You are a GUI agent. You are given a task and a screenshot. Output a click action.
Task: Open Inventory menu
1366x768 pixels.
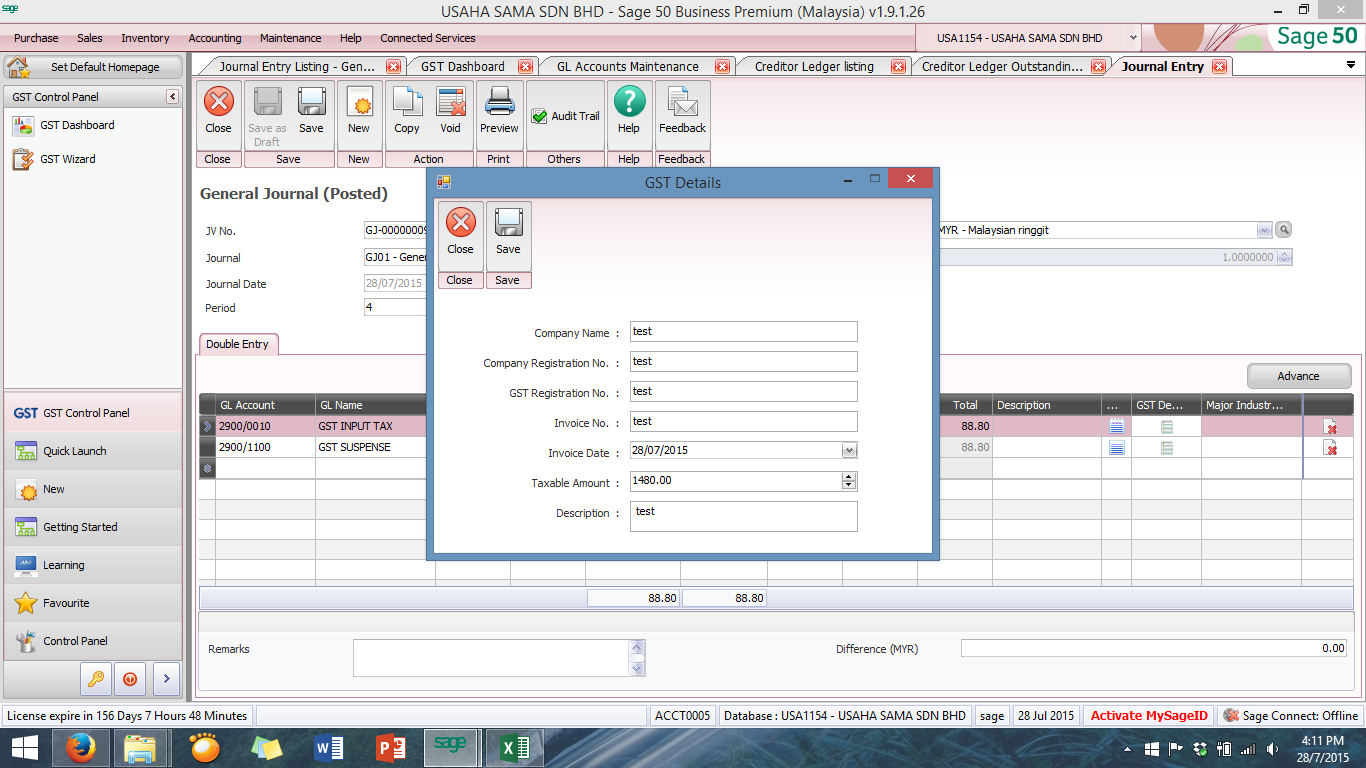click(x=145, y=38)
